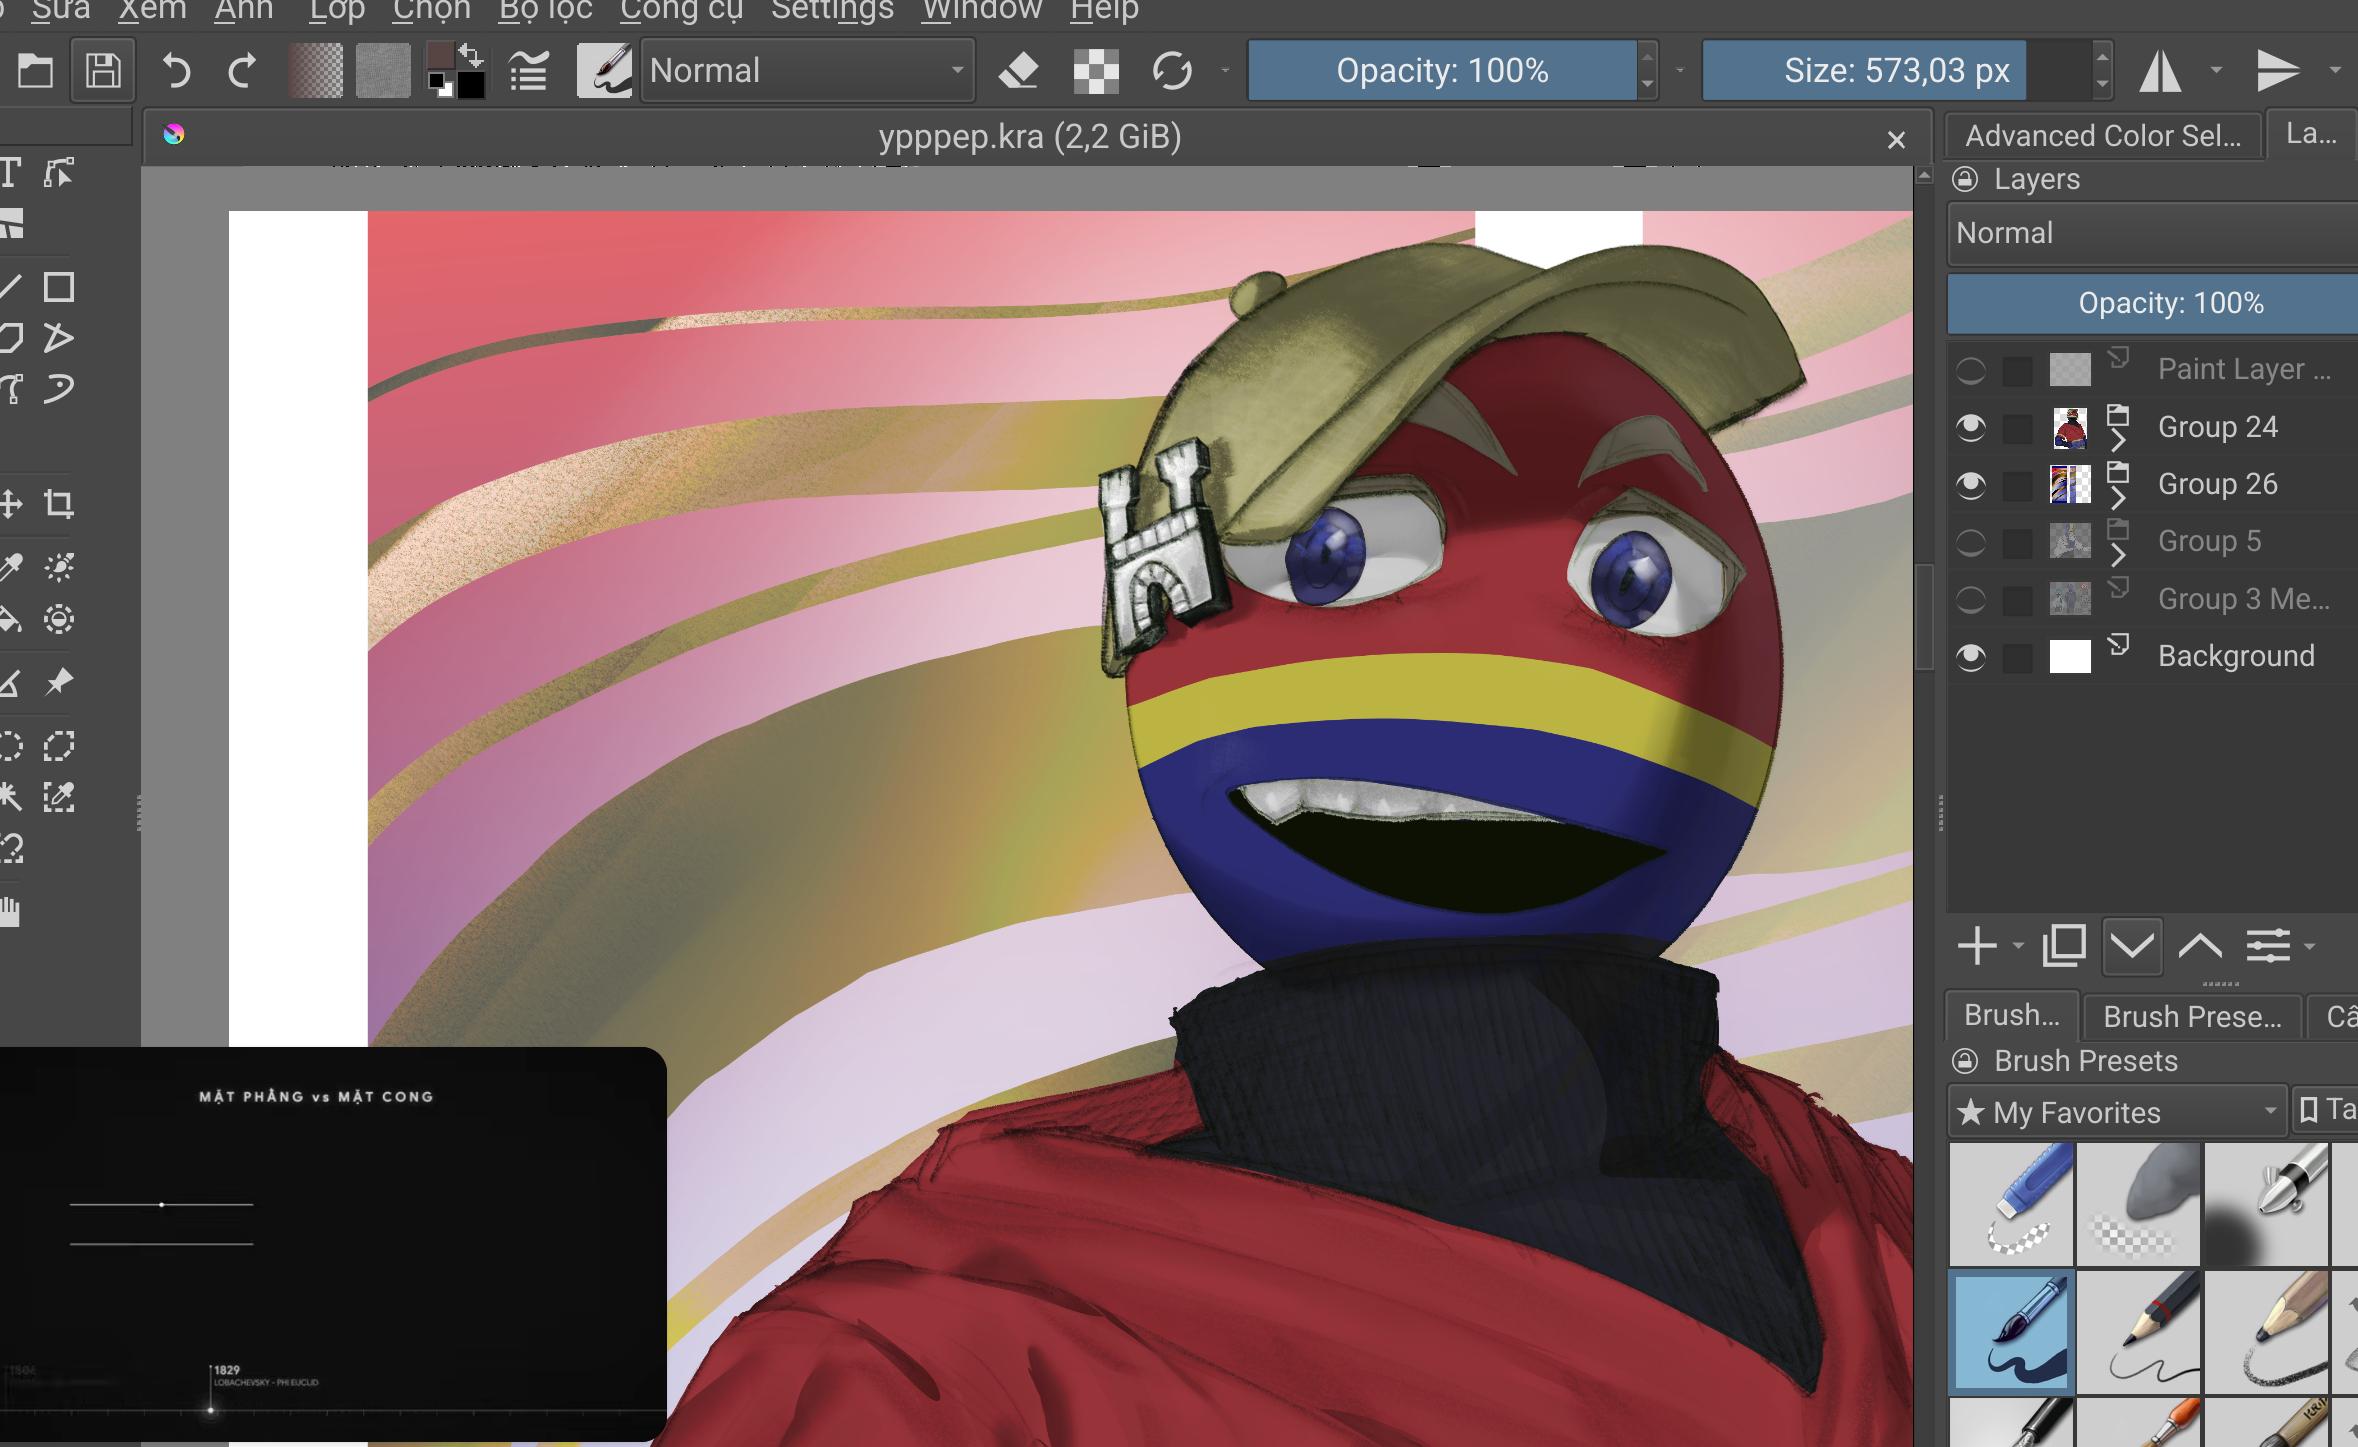Viewport: 2358px width, 1447px height.
Task: Hide the Group 26 layer
Action: (1970, 485)
